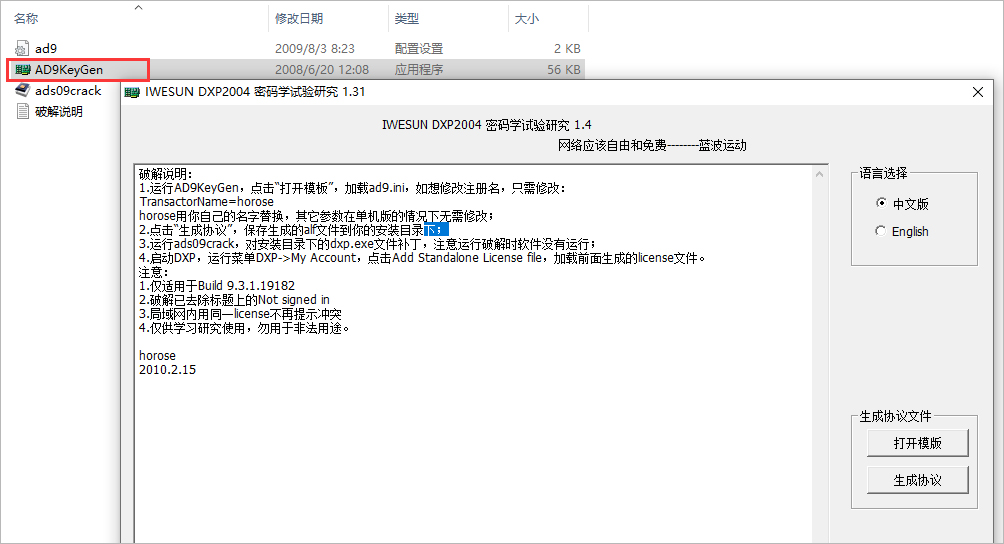Image resolution: width=1004 pixels, height=544 pixels.
Task: Select the file name ads09crack in Explorer
Action: (x=68, y=91)
